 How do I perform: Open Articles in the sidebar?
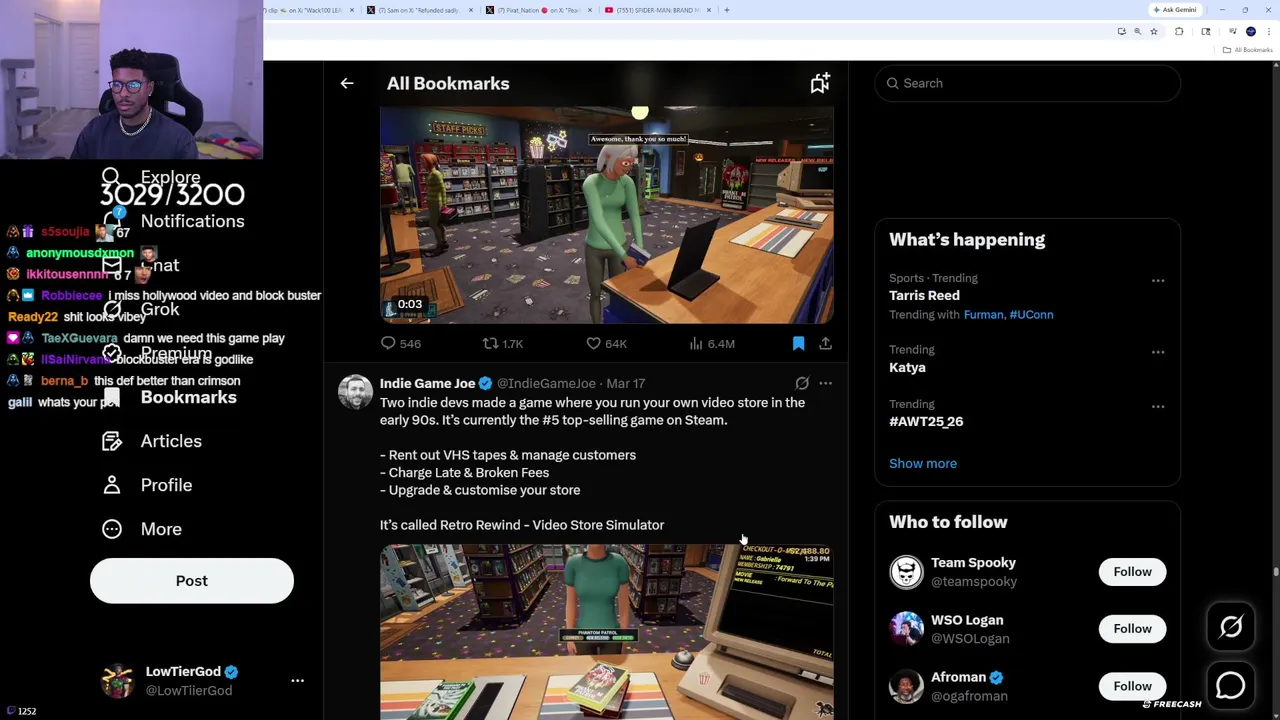pyautogui.click(x=152, y=442)
